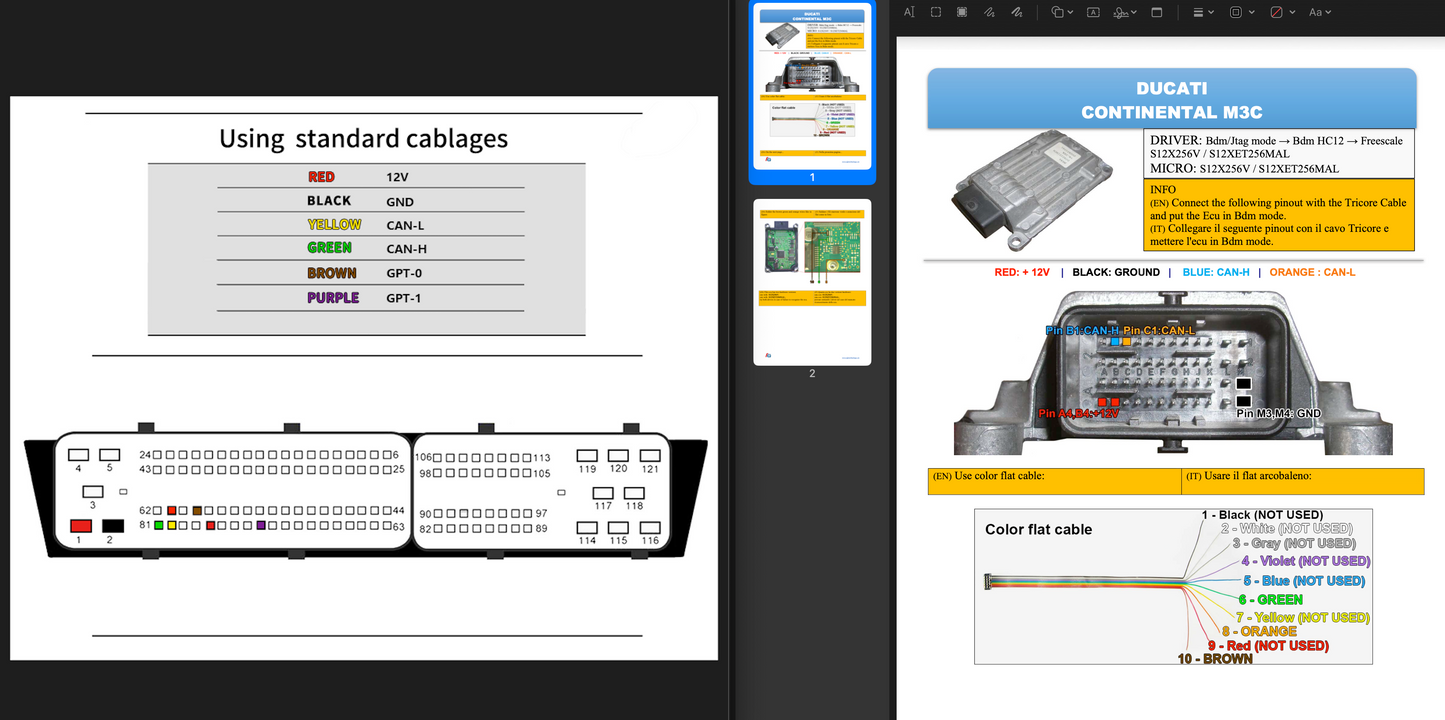
Task: Click the Color flat cable diagram
Action: coord(1173,586)
